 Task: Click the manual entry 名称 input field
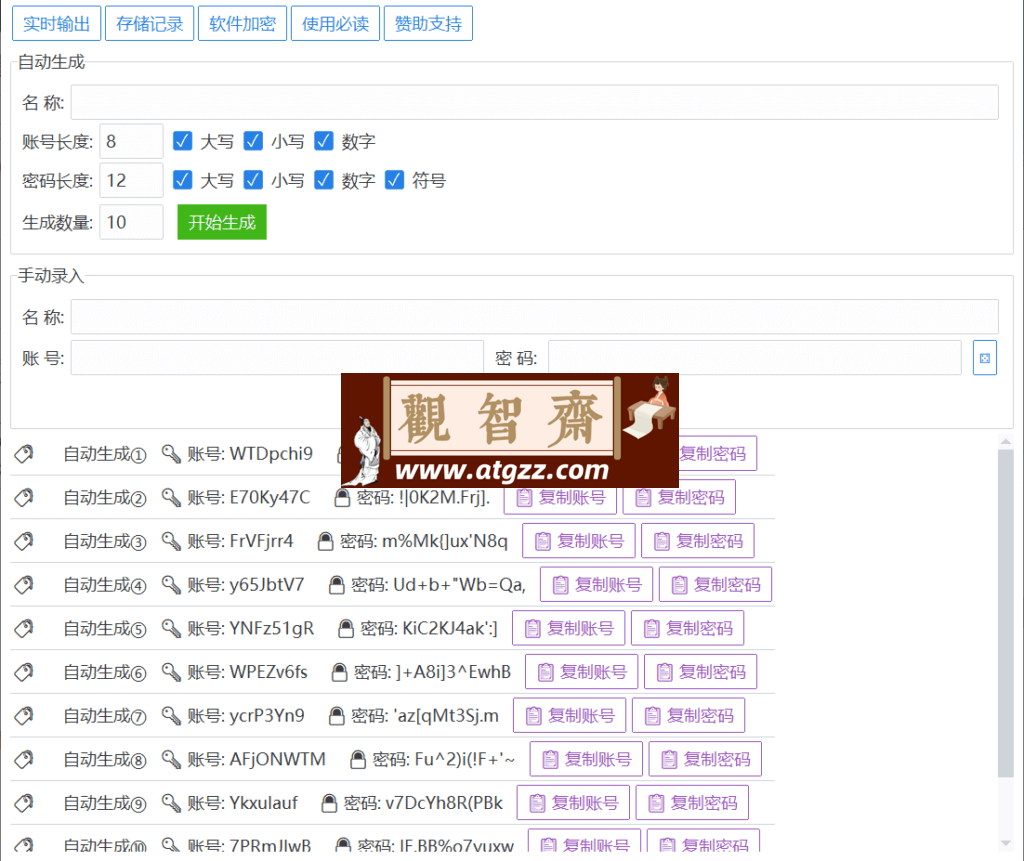coord(534,317)
